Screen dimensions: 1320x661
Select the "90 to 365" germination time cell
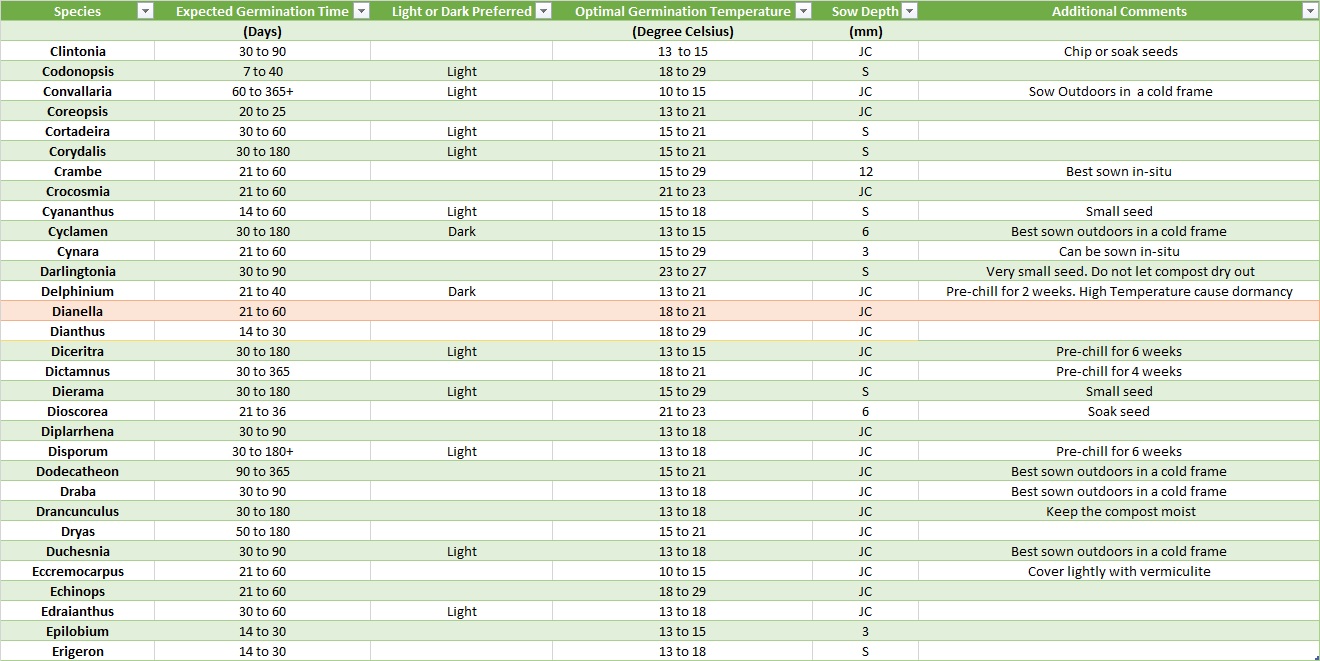tap(262, 471)
